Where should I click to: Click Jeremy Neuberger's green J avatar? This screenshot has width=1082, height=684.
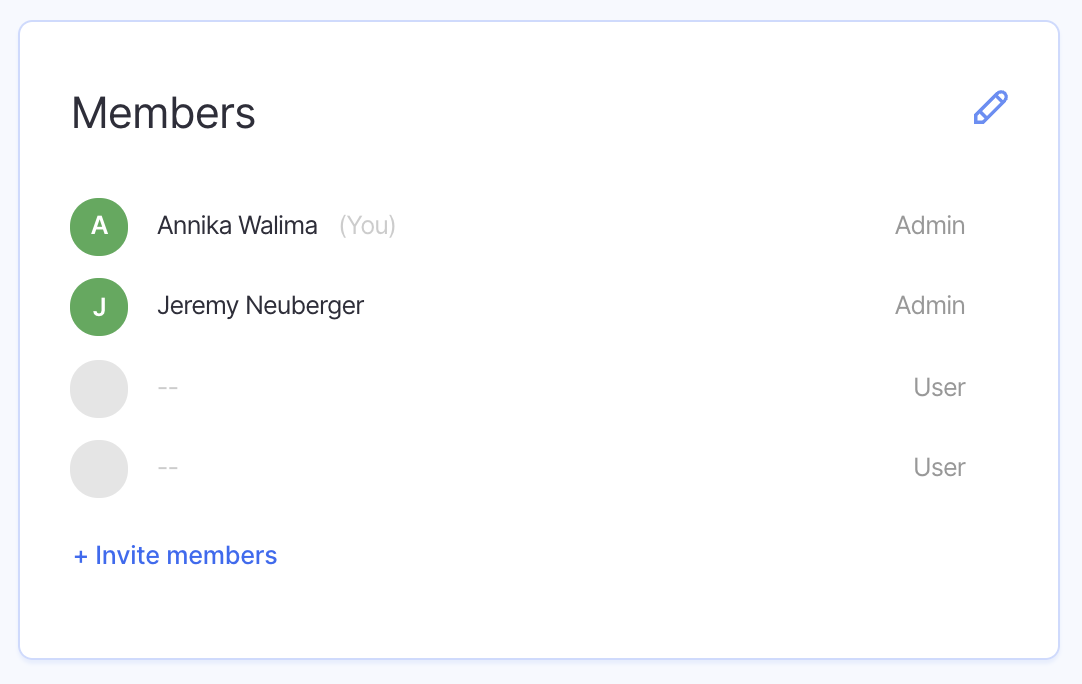point(99,306)
